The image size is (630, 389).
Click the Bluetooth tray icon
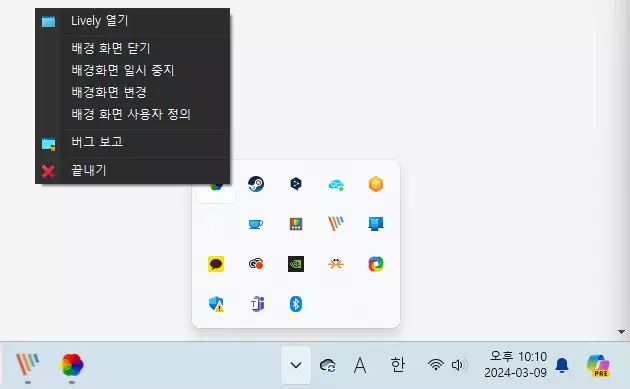pos(296,304)
